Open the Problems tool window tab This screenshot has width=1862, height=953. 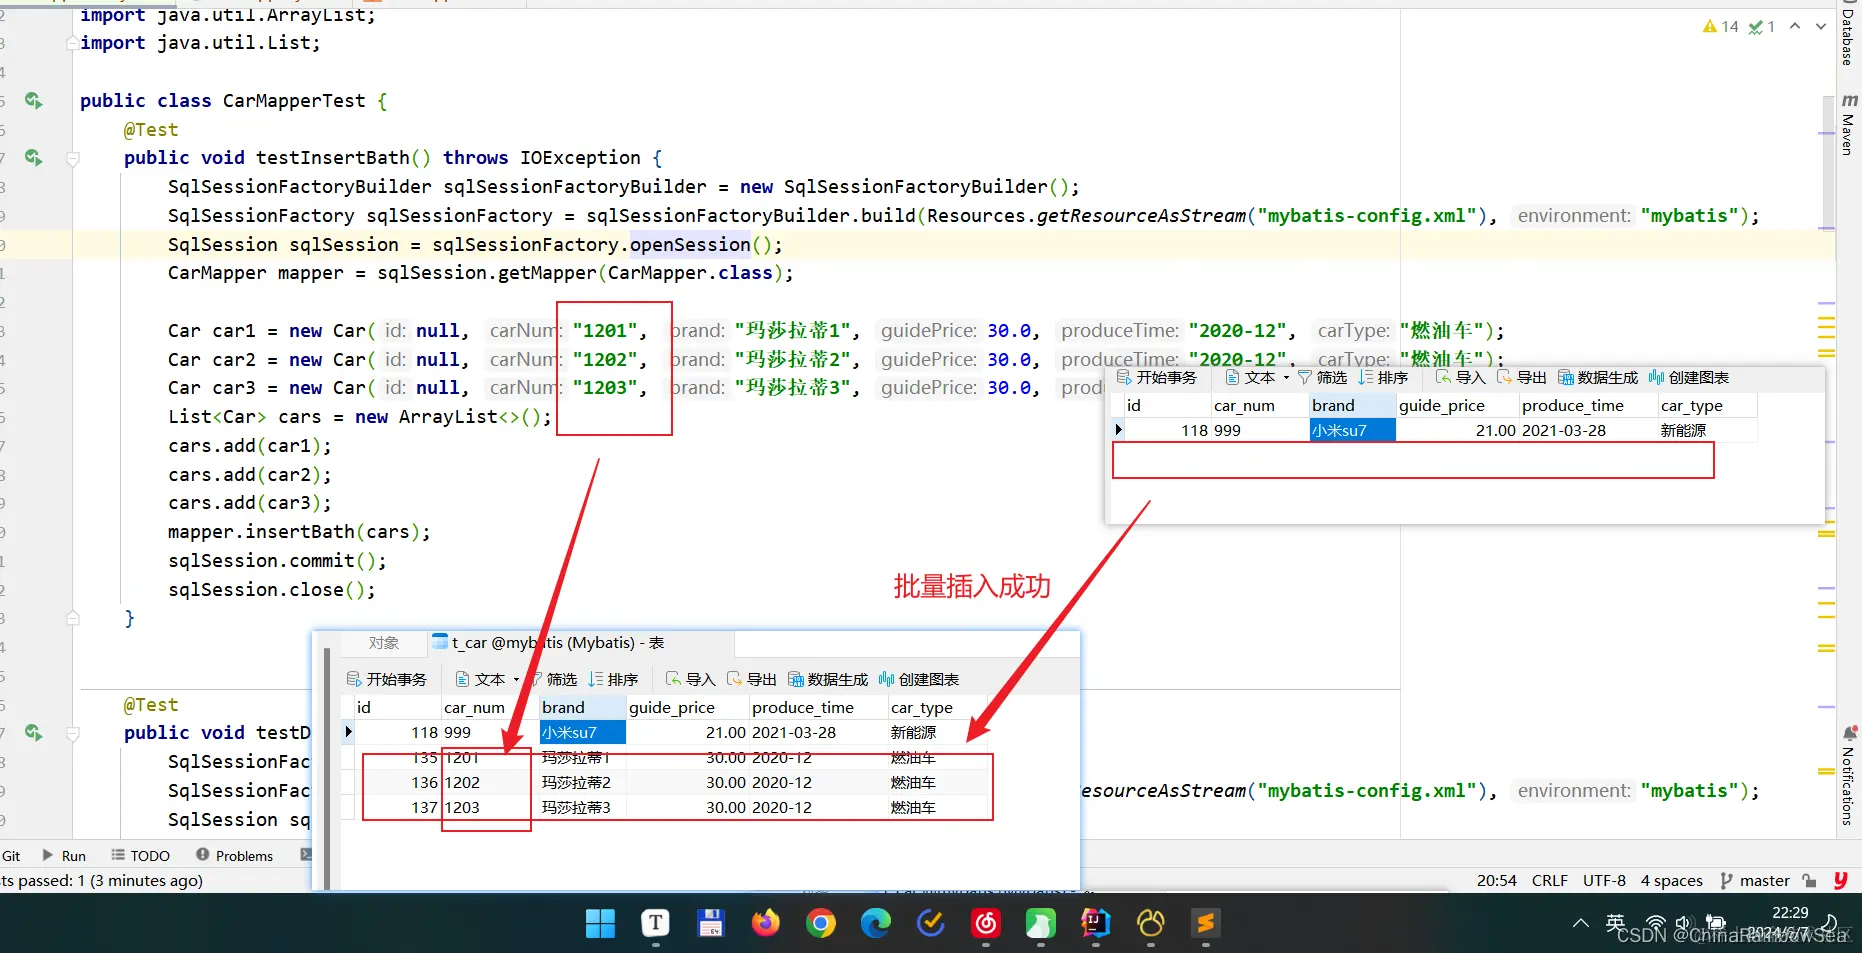235,856
